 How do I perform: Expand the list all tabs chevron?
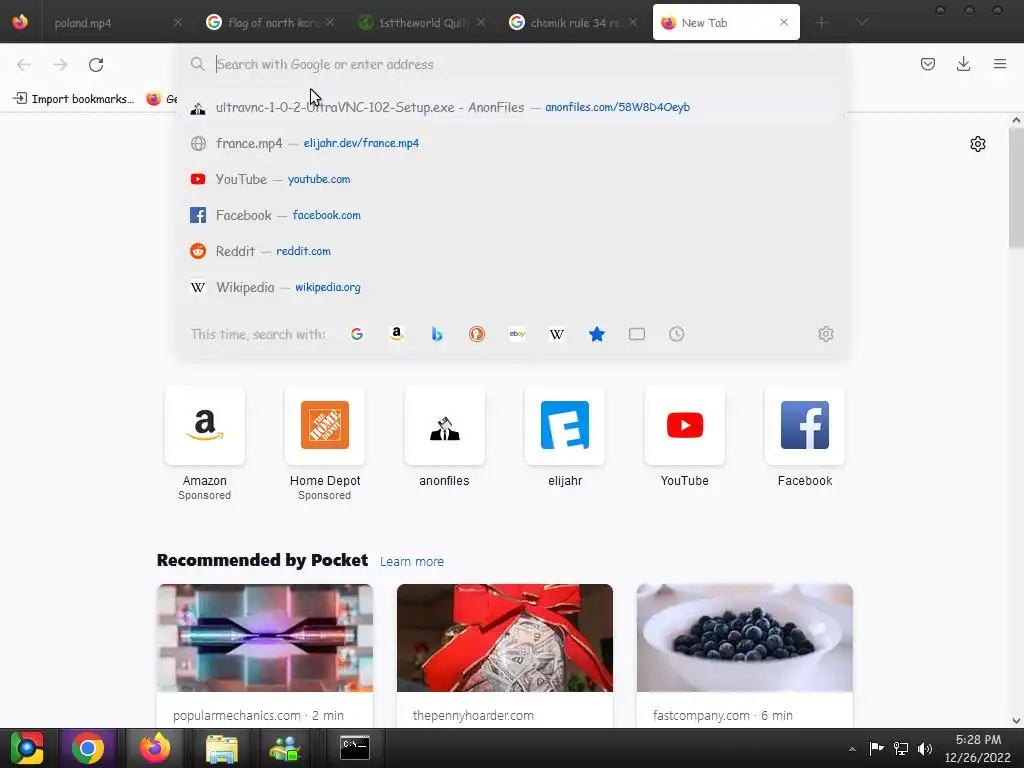pyautogui.click(x=862, y=23)
